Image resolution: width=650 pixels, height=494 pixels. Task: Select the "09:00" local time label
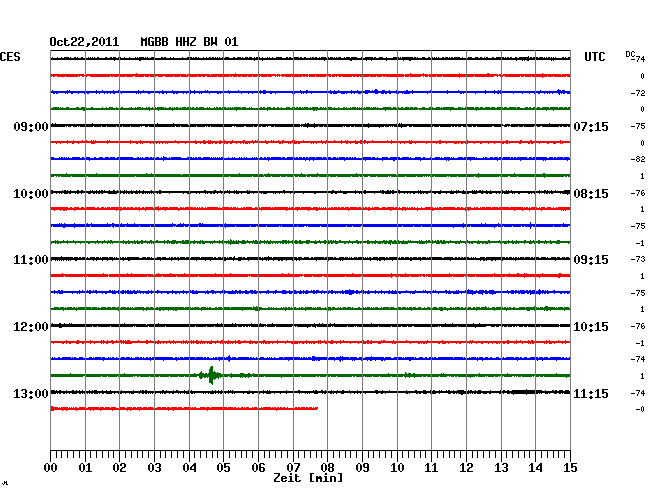[x=31, y=126]
